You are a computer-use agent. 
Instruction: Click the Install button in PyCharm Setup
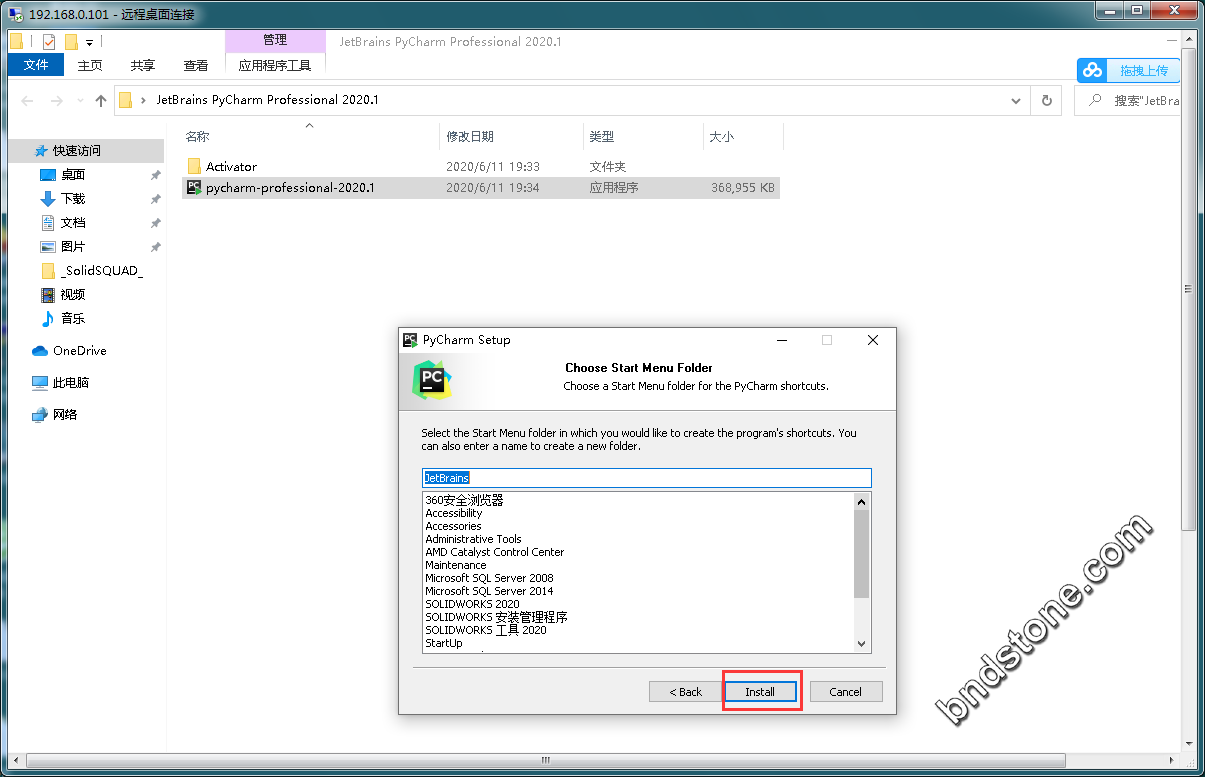point(760,692)
